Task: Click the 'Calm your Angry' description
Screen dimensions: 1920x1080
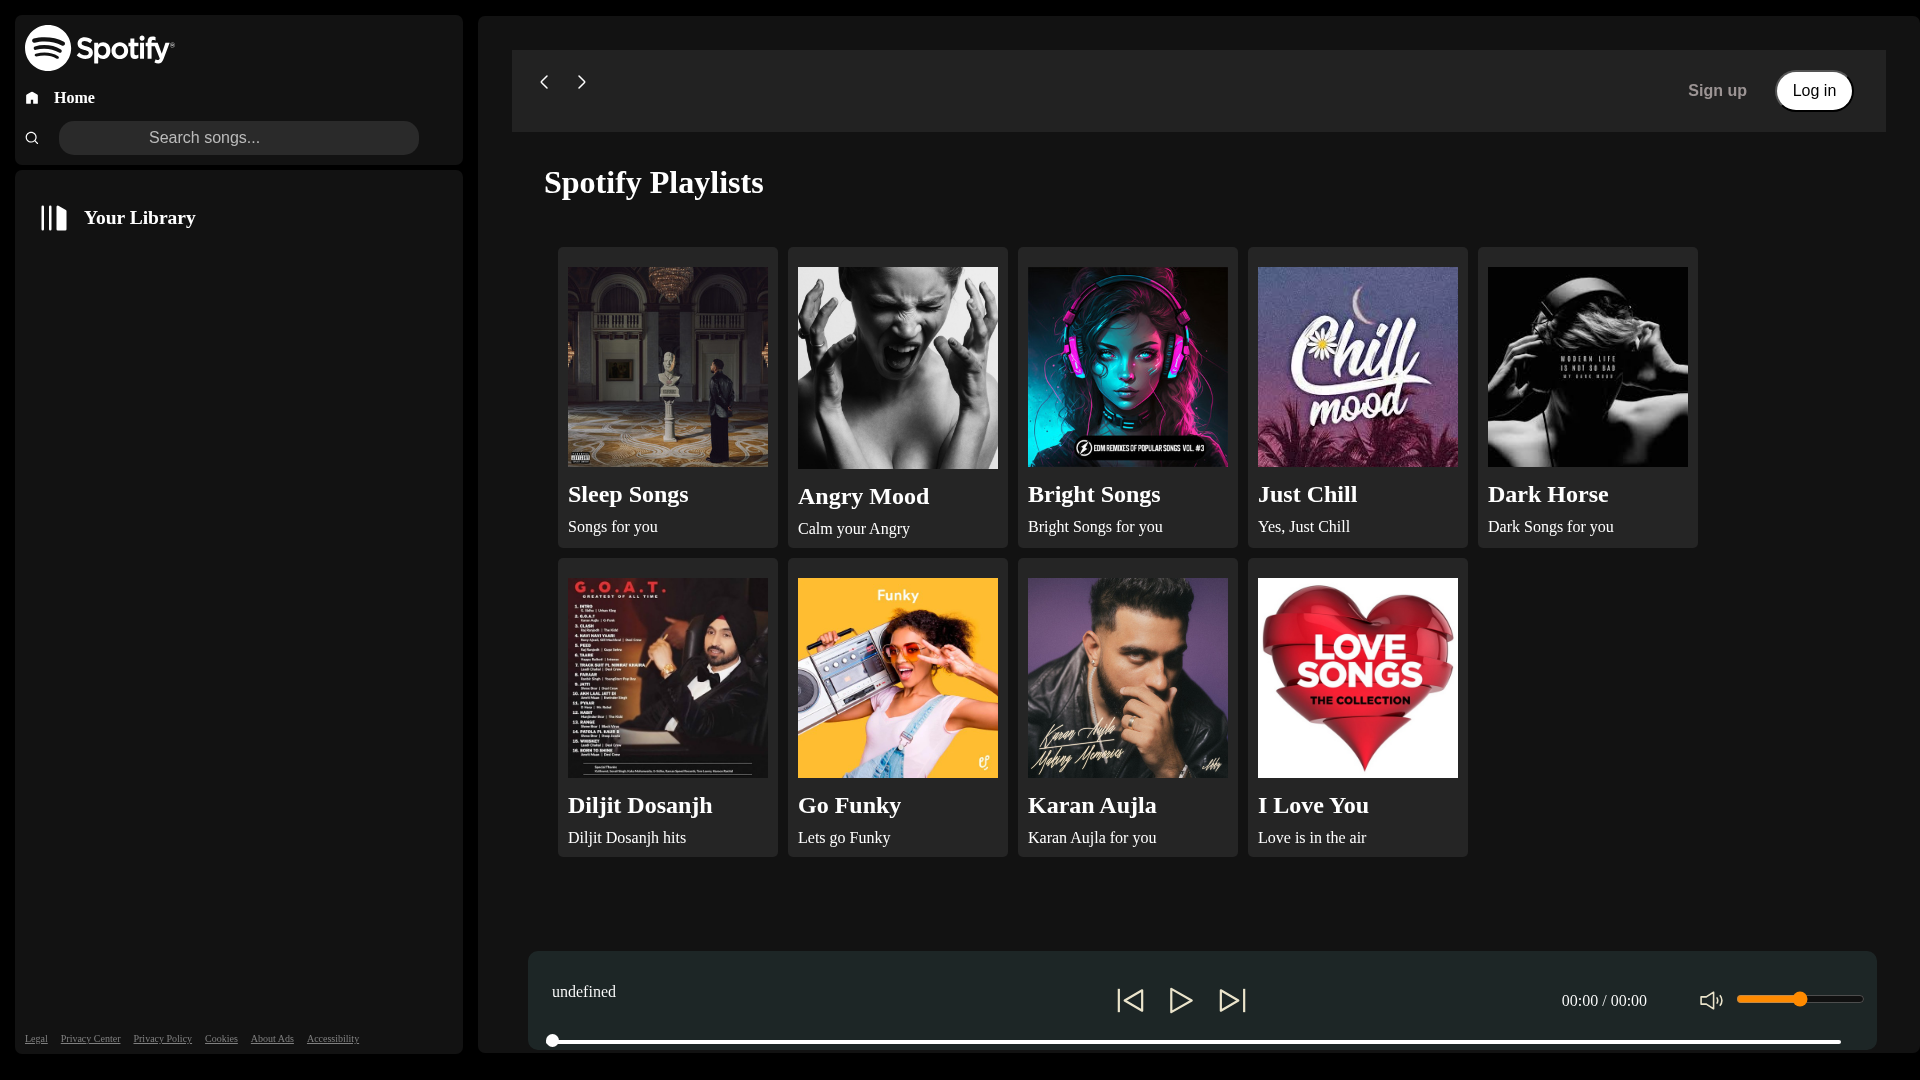Action: pyautogui.click(x=854, y=529)
